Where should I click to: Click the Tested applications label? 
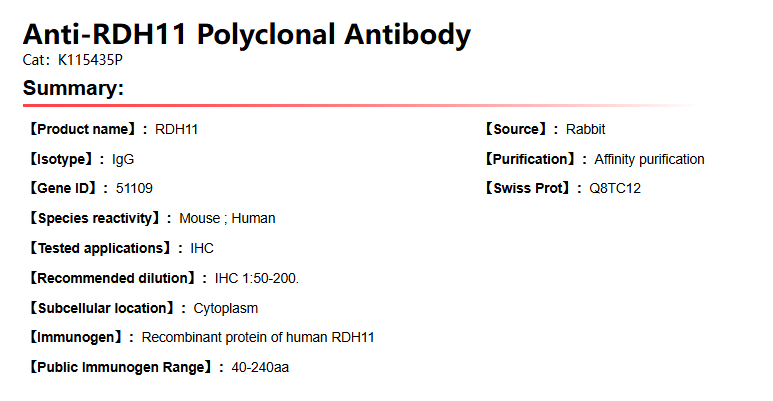101,248
